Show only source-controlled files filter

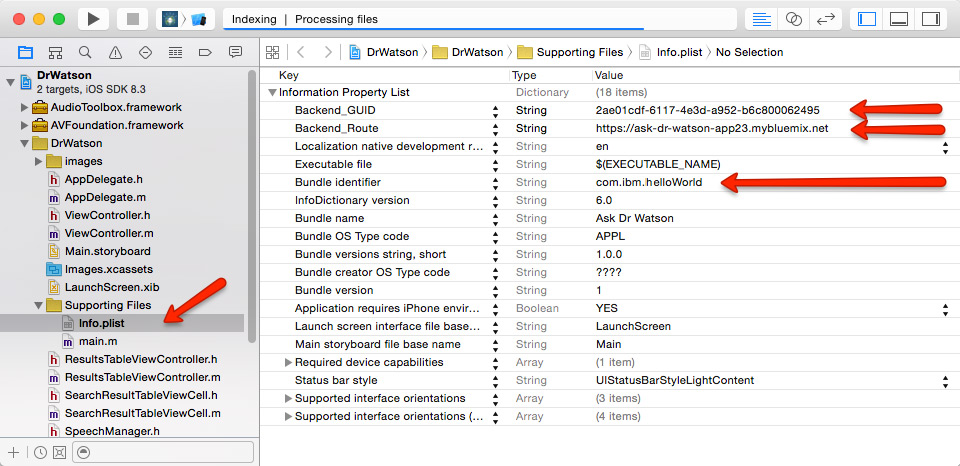point(59,453)
